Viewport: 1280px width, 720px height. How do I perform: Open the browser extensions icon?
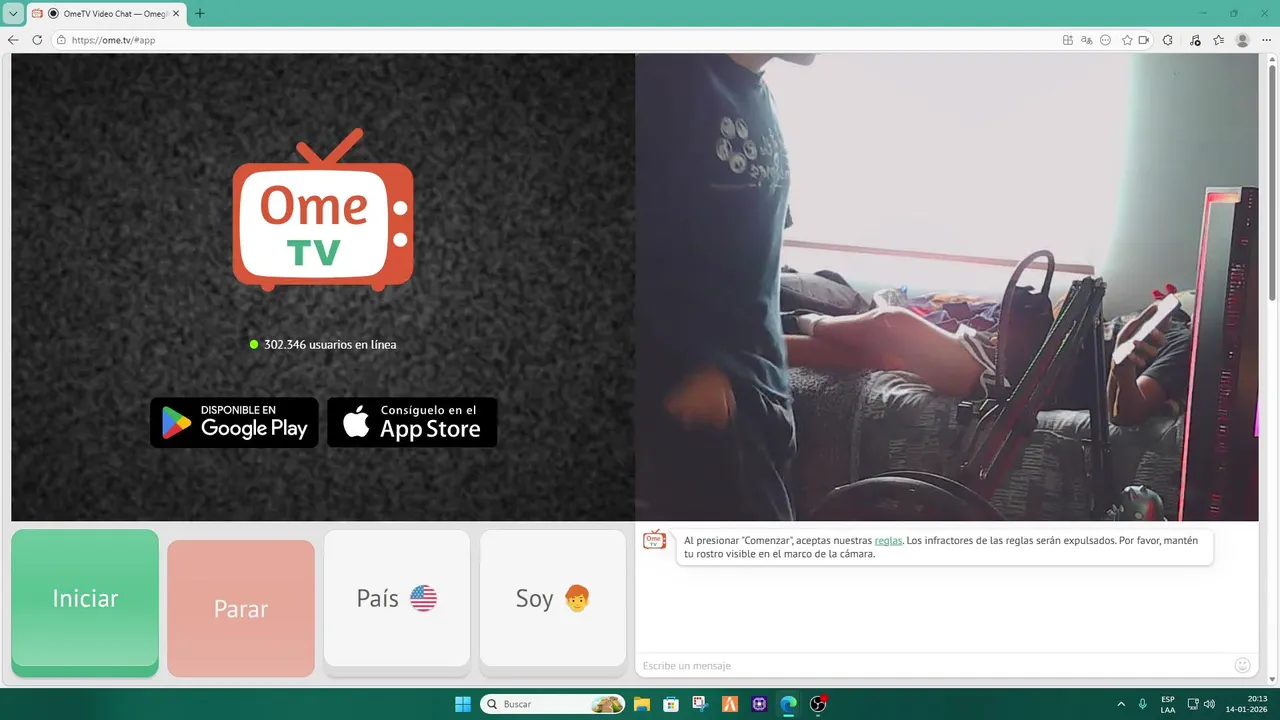[1167, 40]
